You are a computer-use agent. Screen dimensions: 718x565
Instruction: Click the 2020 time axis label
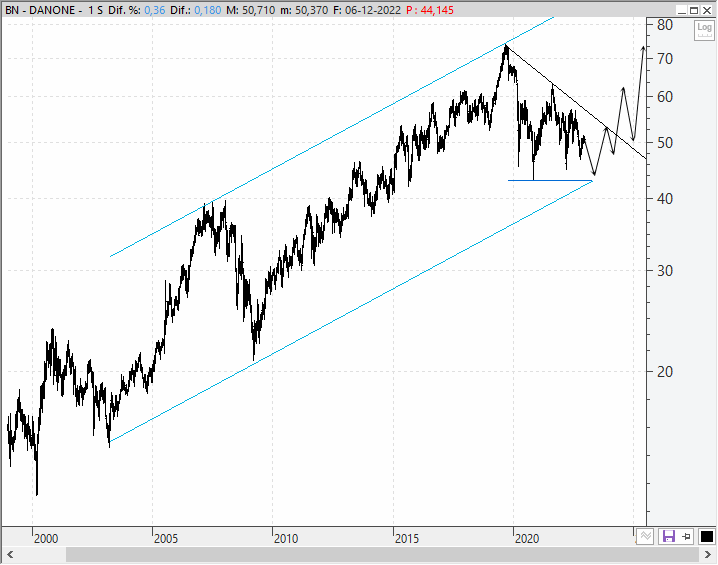(527, 538)
